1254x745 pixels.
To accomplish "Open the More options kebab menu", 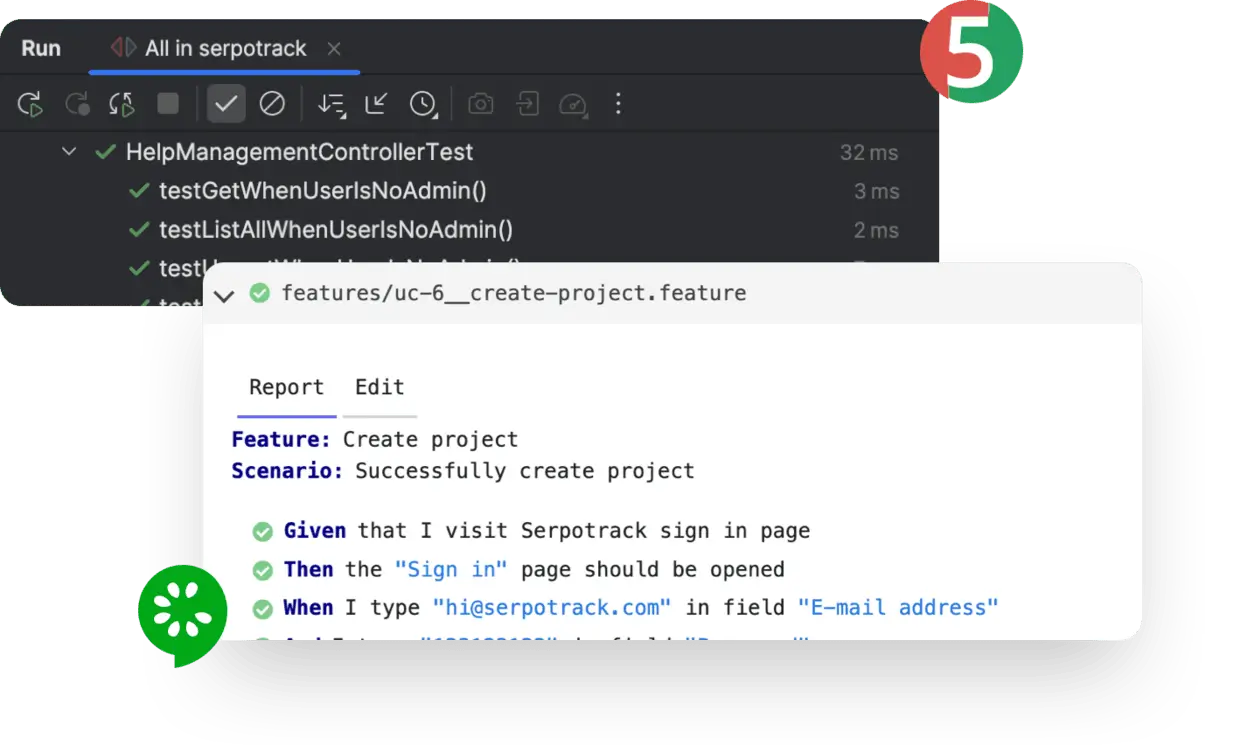I will (618, 103).
